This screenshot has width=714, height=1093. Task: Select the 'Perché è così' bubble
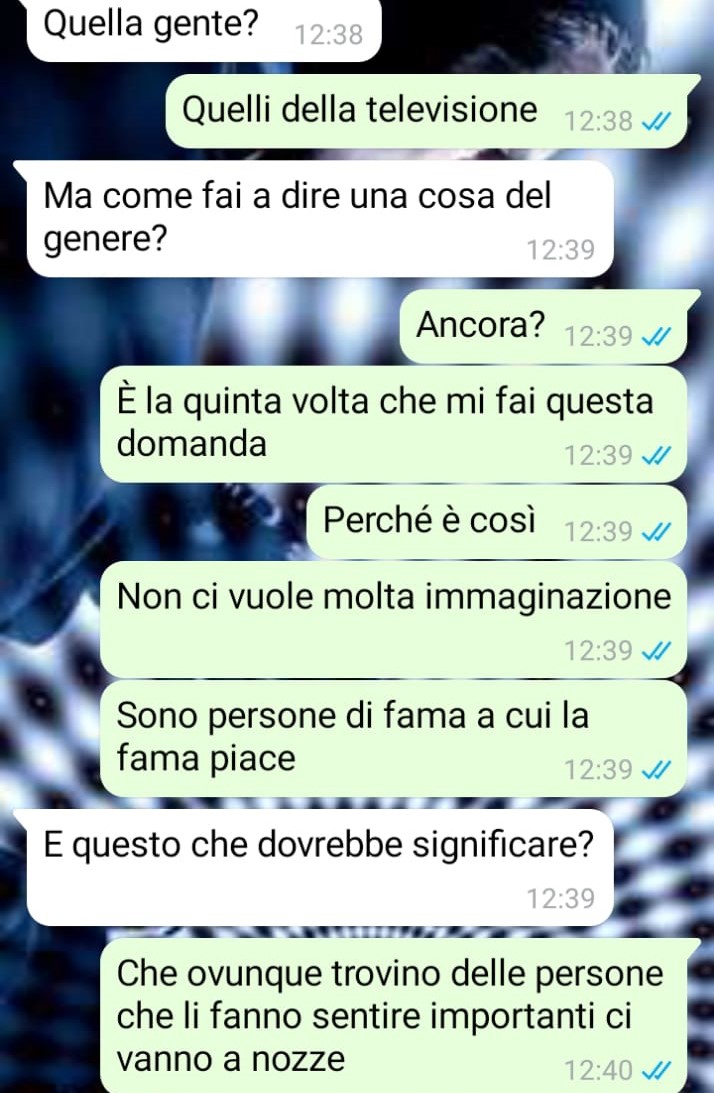tap(496, 521)
